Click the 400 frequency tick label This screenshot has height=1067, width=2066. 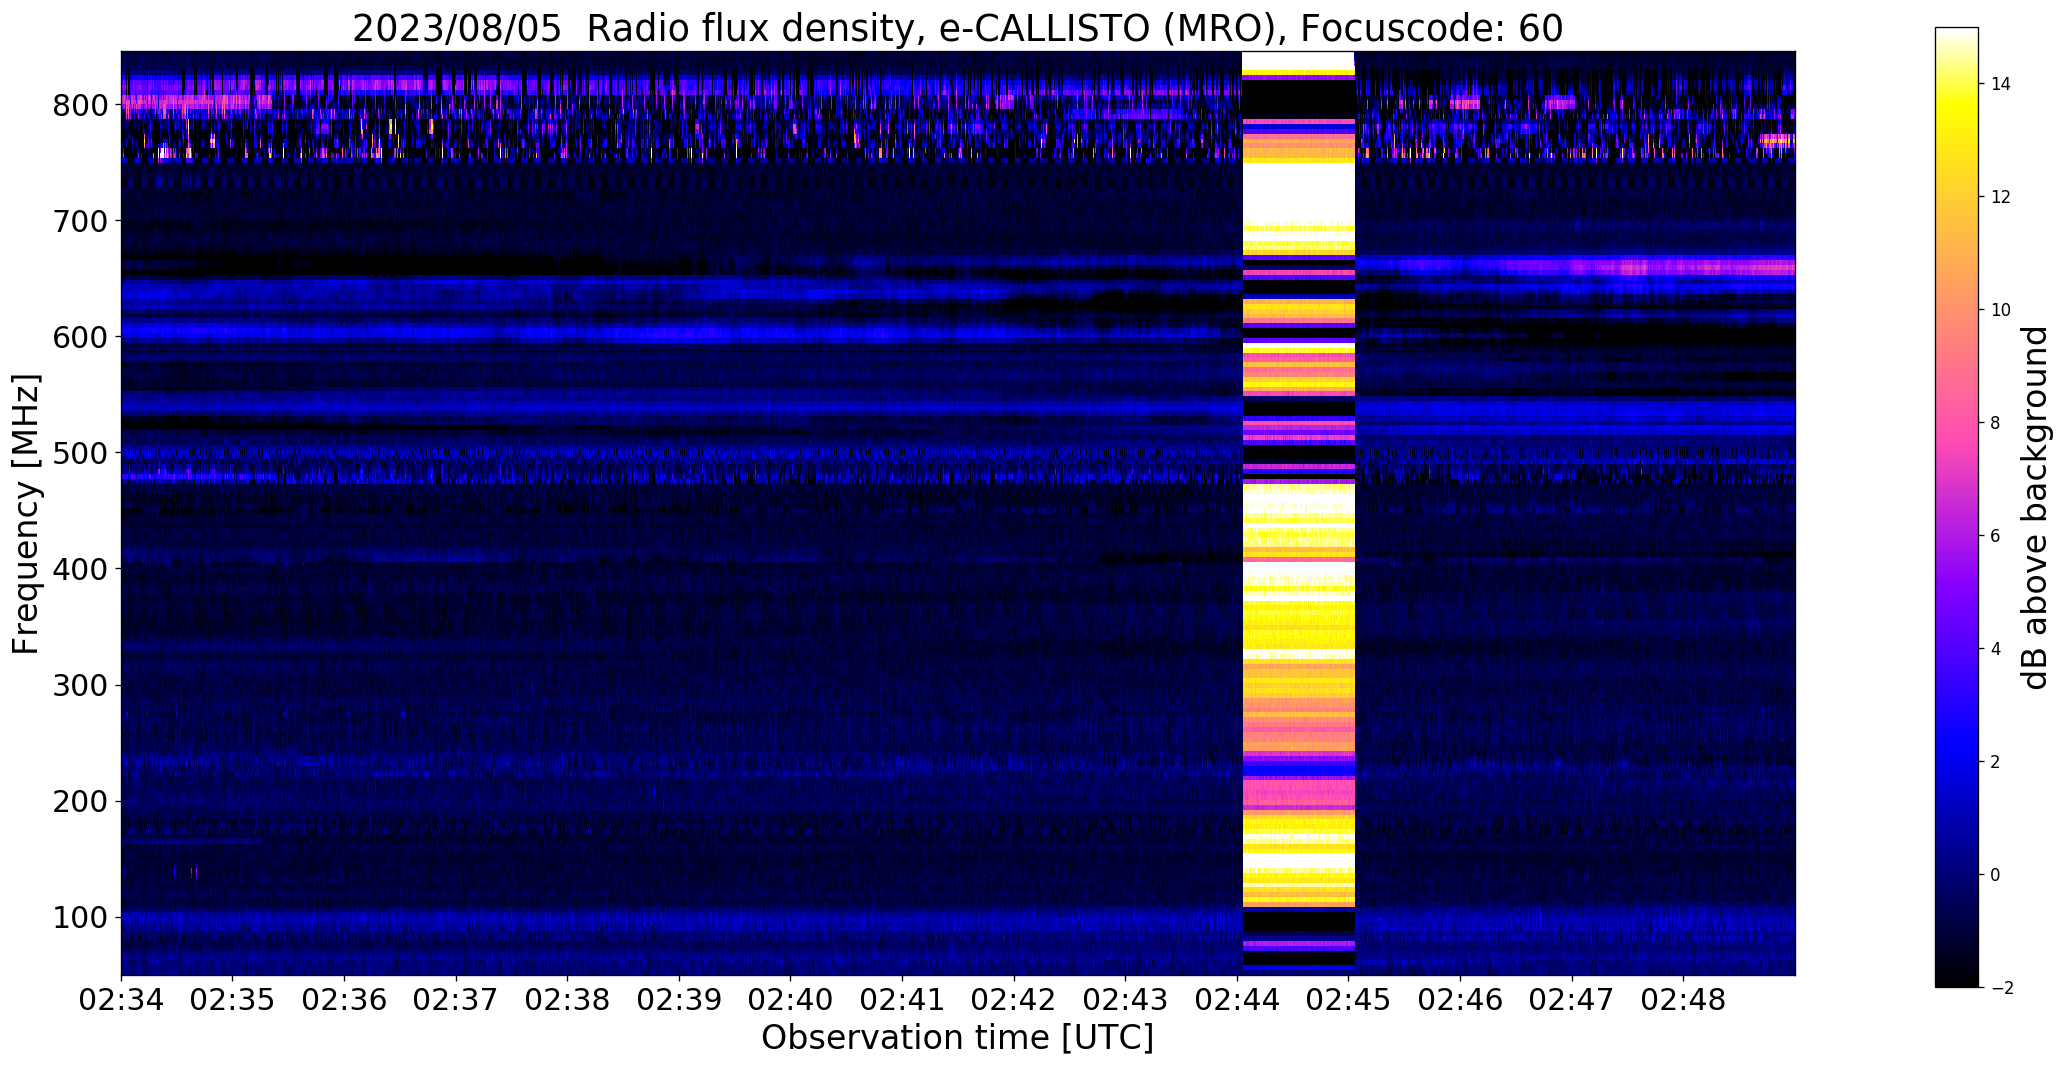tap(79, 569)
